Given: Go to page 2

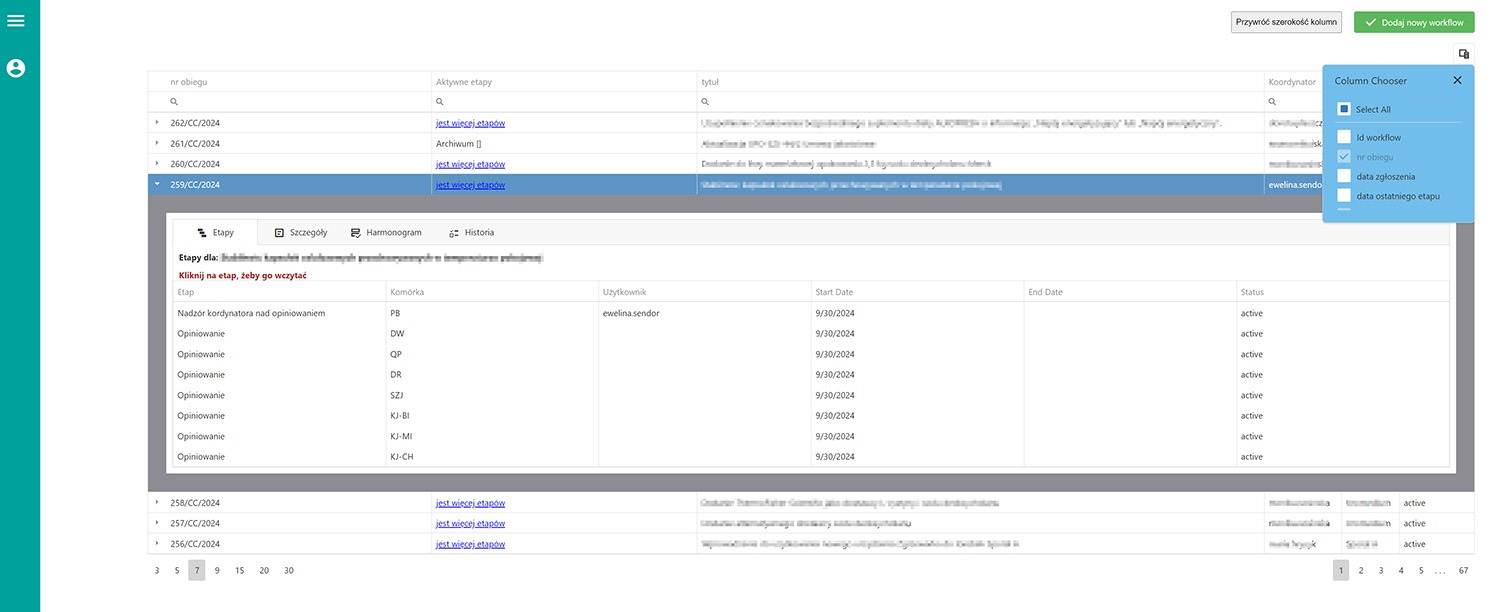Looking at the screenshot, I should point(1361,570).
